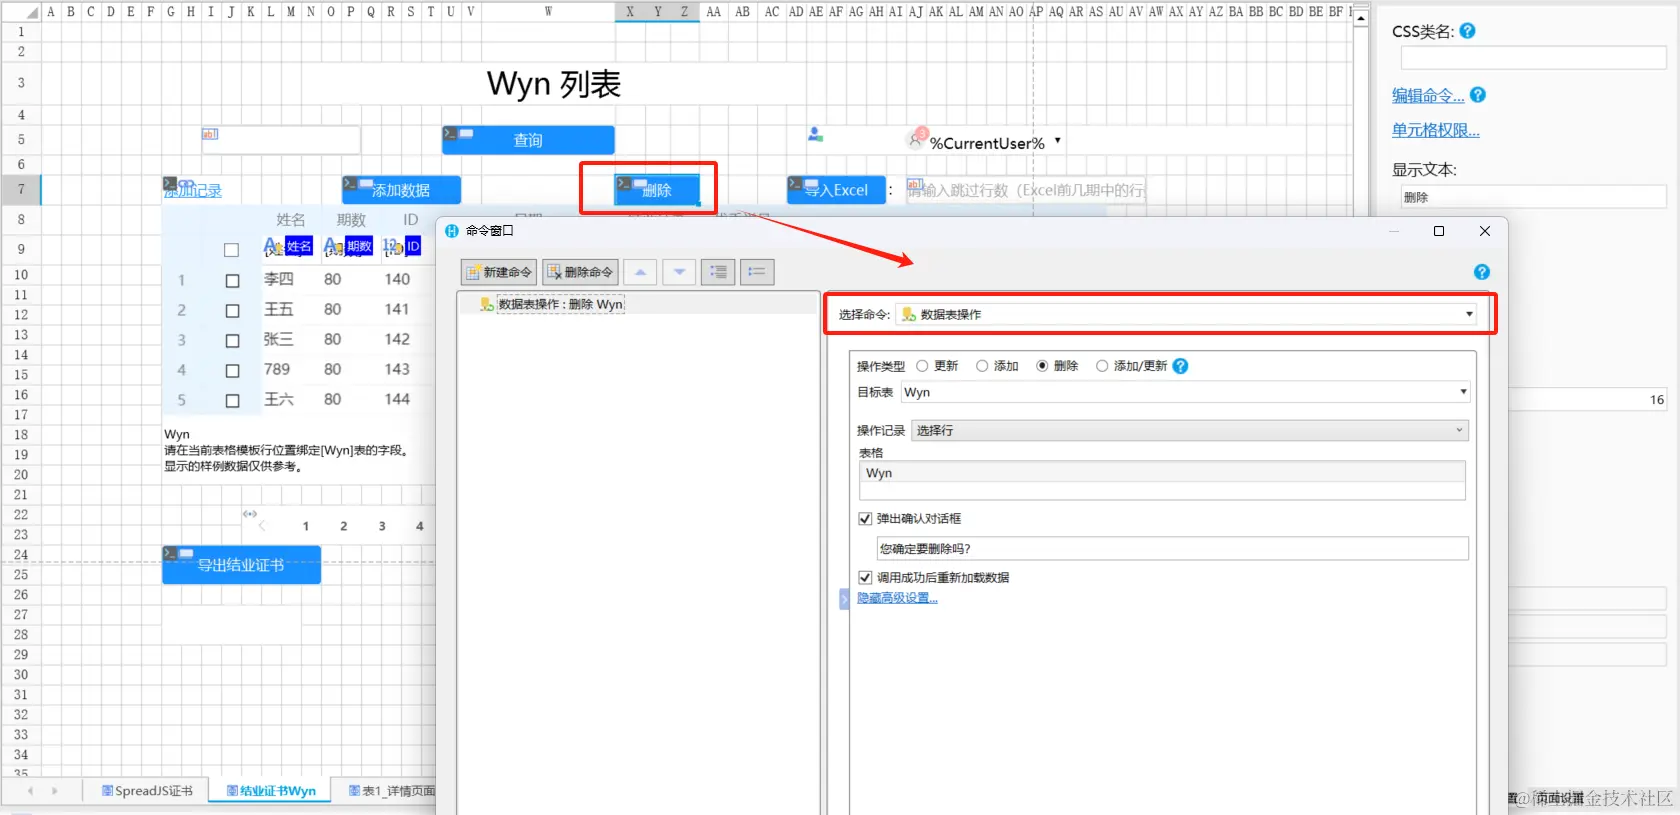
Task: Click the 添加记录 link in the sheet
Action: [x=193, y=189]
